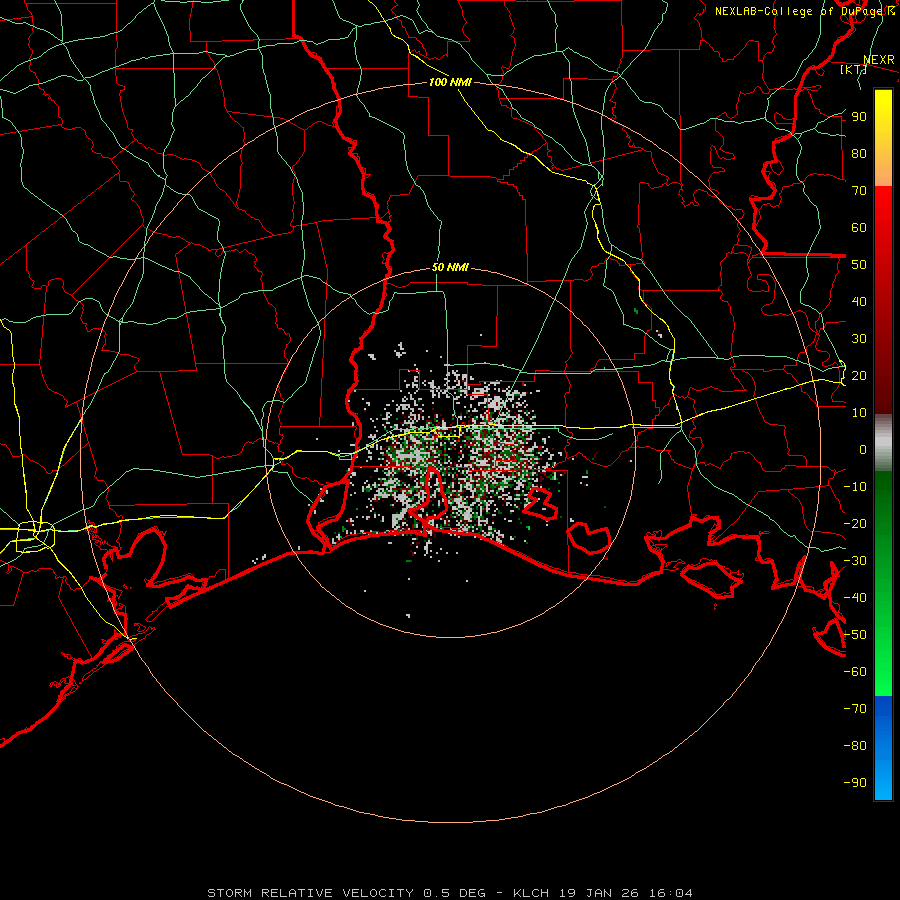Screen dimensions: 900x900
Task: Click the -50 value on the velocity scale
Action: (855, 635)
